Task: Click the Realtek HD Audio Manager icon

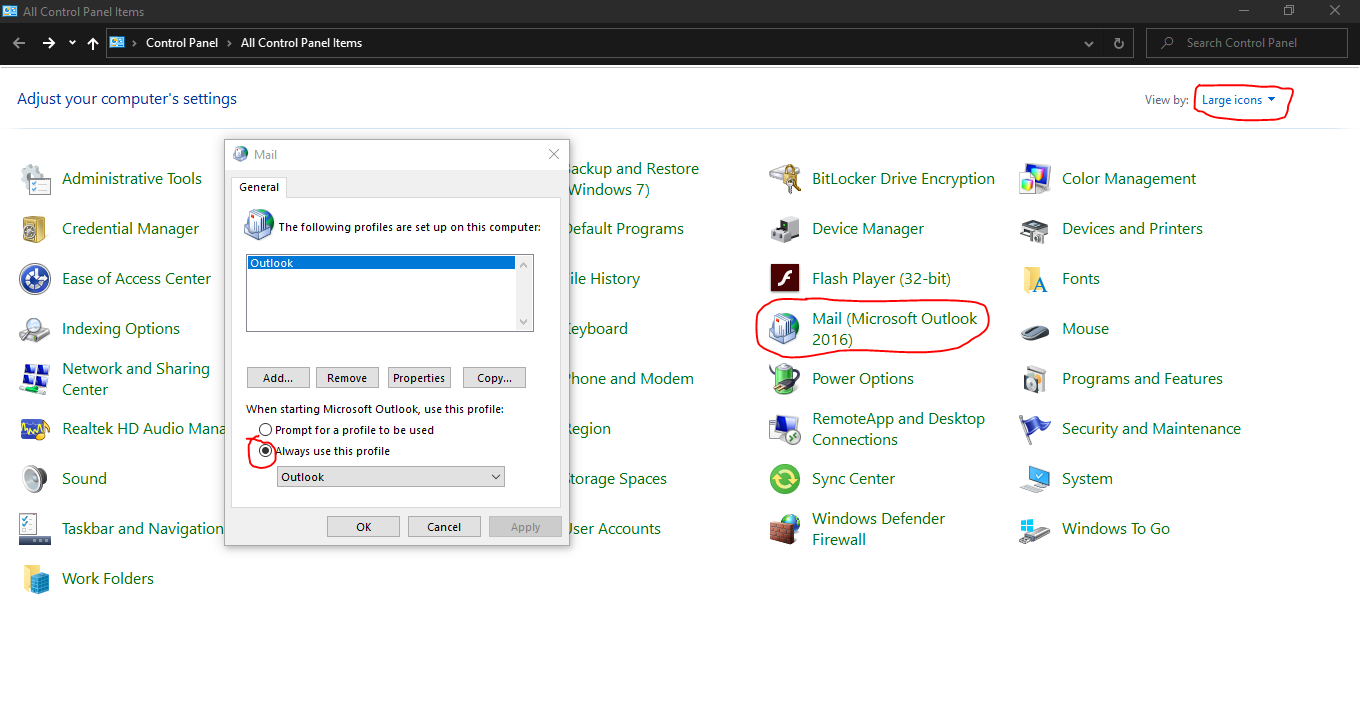Action: 35,429
